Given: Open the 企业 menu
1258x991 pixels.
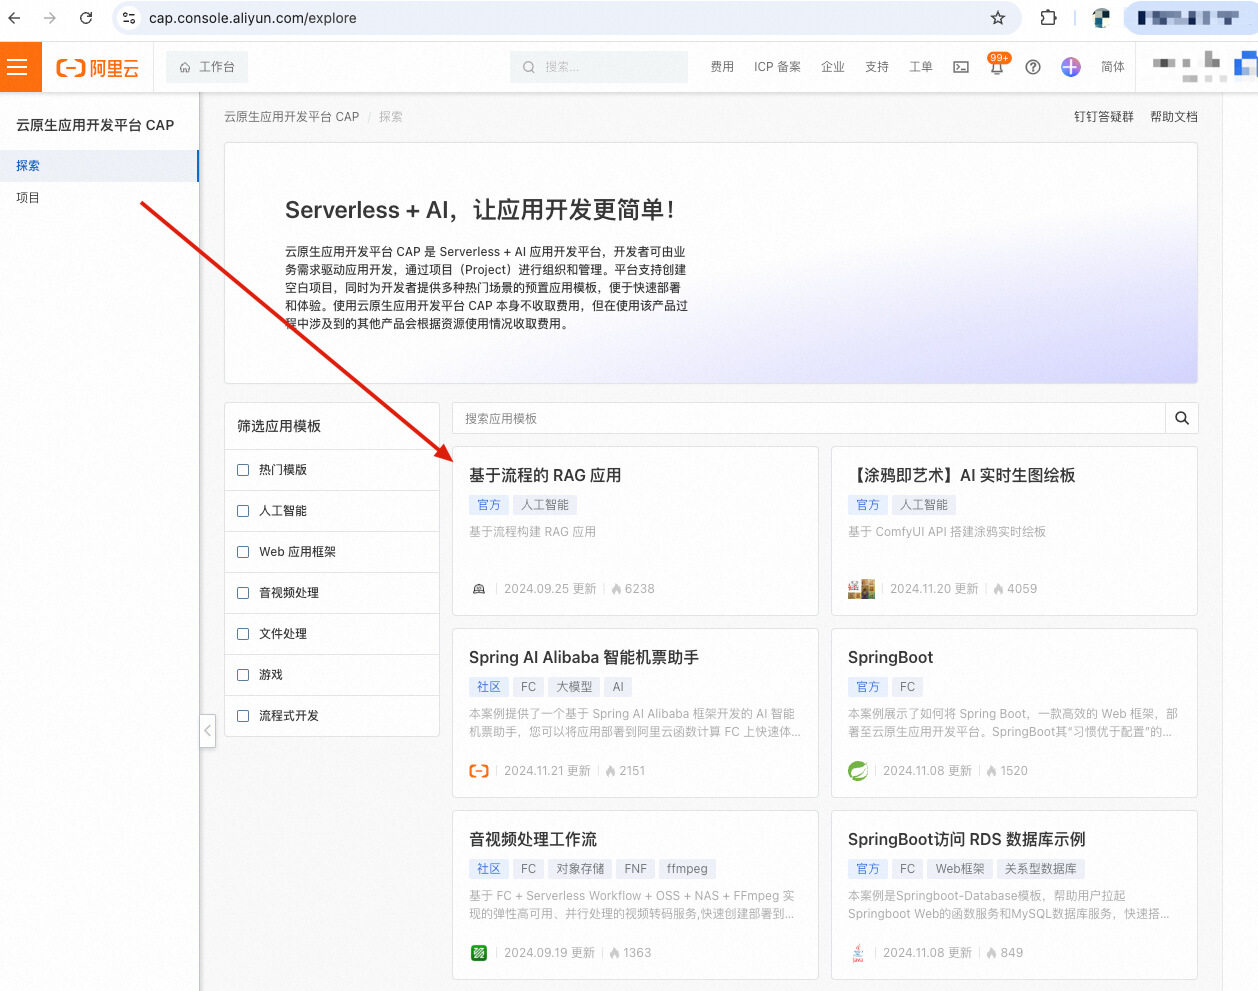Looking at the screenshot, I should (x=833, y=67).
